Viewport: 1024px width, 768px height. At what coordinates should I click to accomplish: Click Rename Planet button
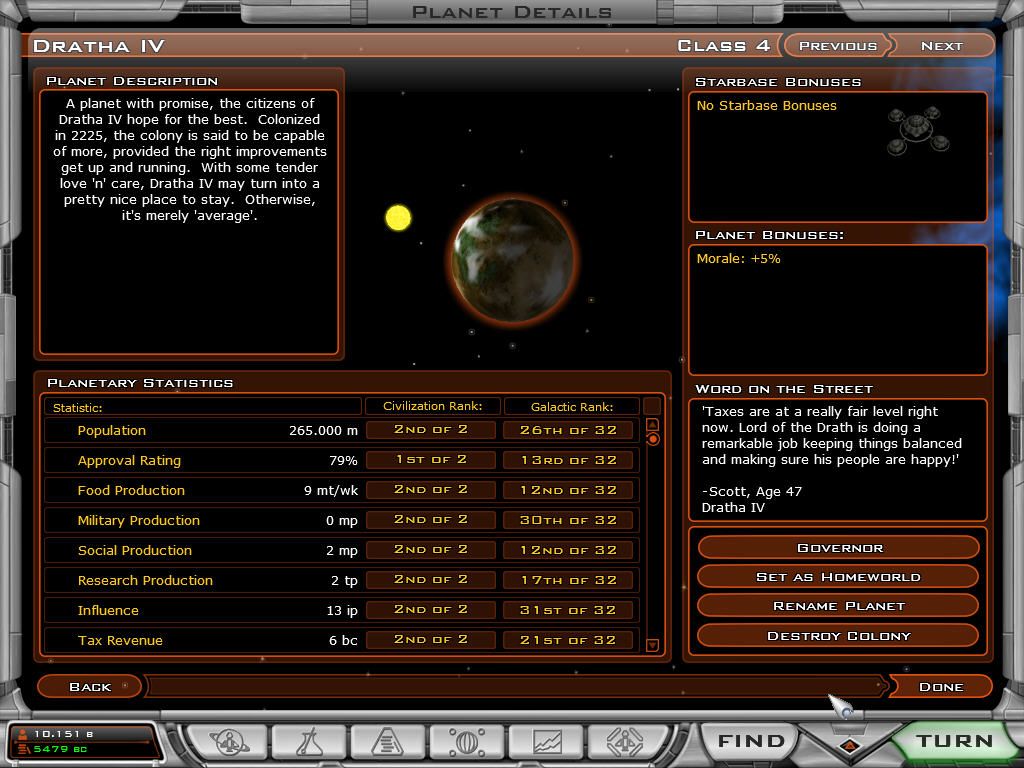tap(838, 606)
